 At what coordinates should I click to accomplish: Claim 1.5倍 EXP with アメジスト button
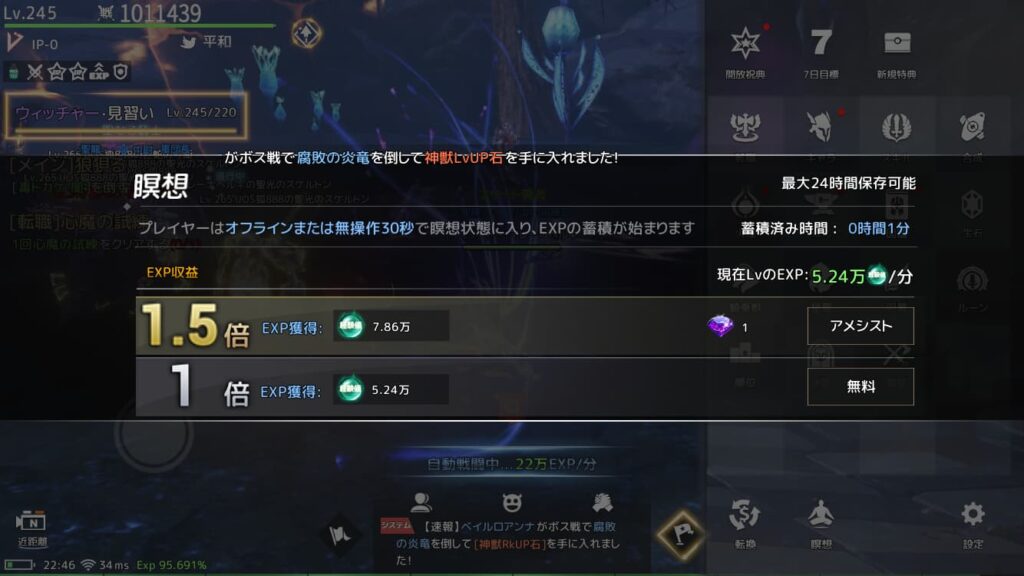(x=860, y=326)
